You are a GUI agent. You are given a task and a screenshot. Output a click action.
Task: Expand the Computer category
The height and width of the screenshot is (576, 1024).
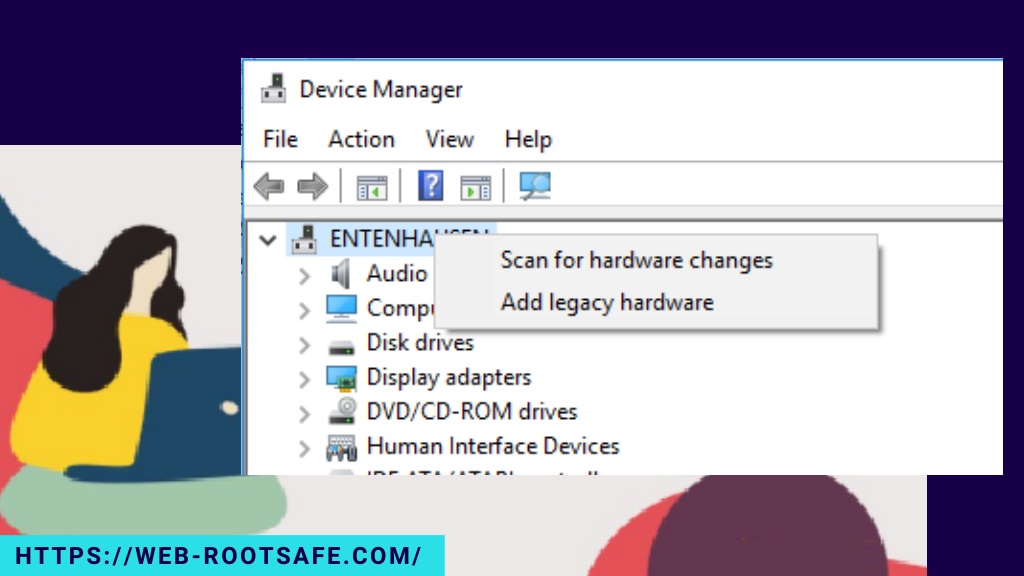click(304, 310)
